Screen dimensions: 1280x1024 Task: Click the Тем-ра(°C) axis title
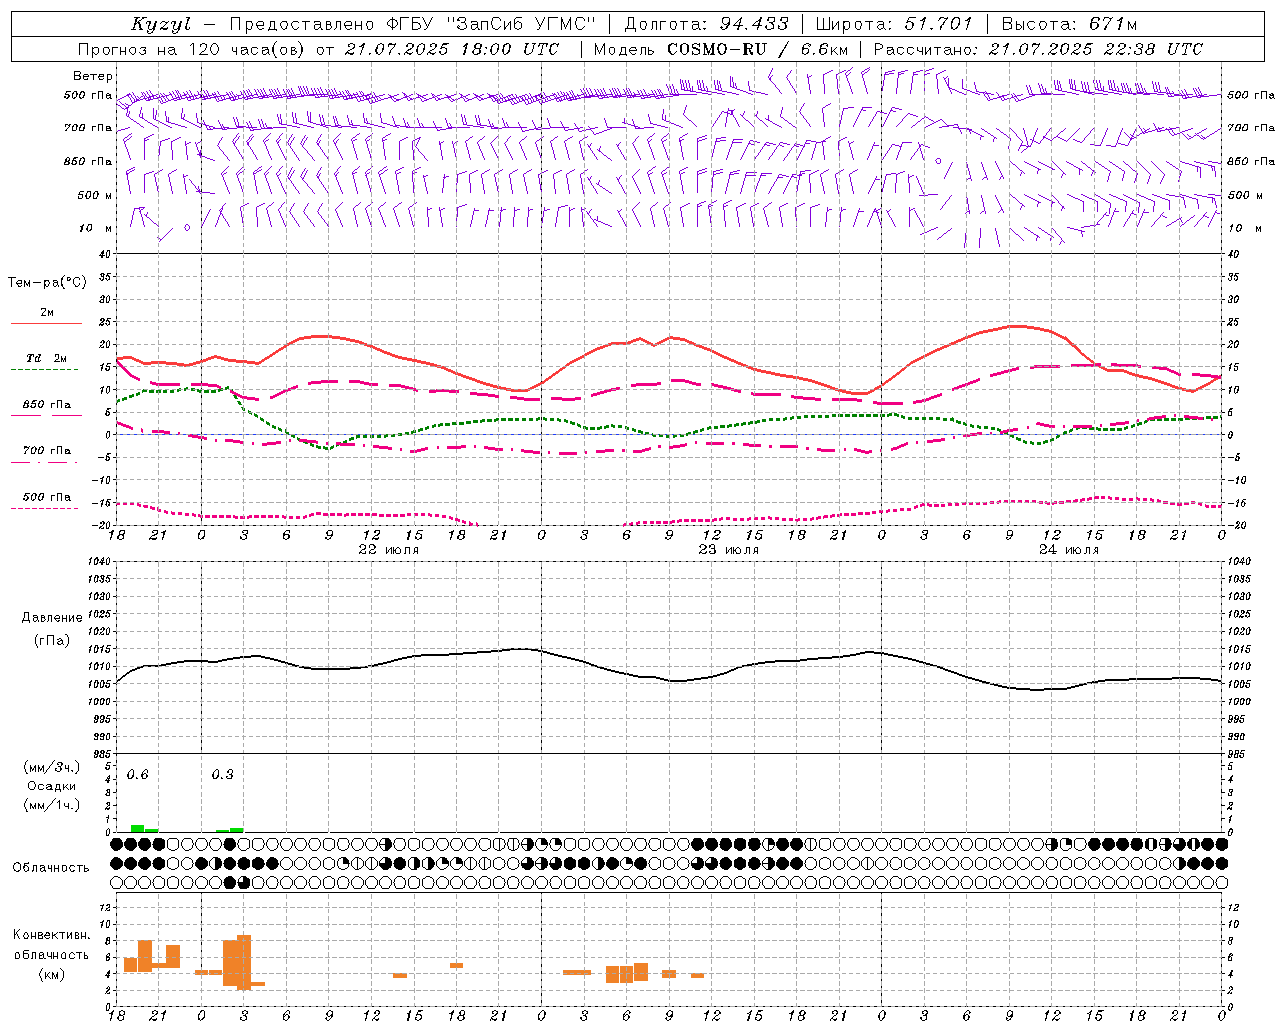click(x=47, y=283)
